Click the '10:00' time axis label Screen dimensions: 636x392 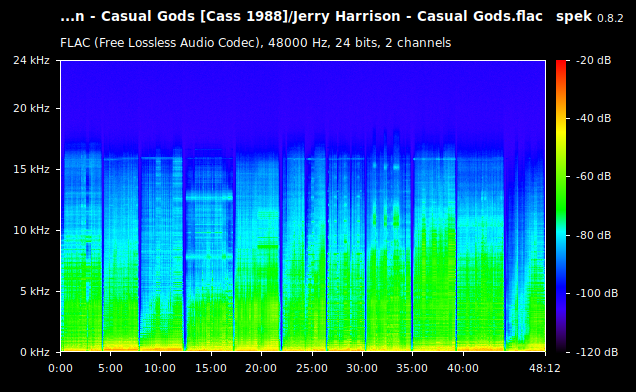[160, 368]
